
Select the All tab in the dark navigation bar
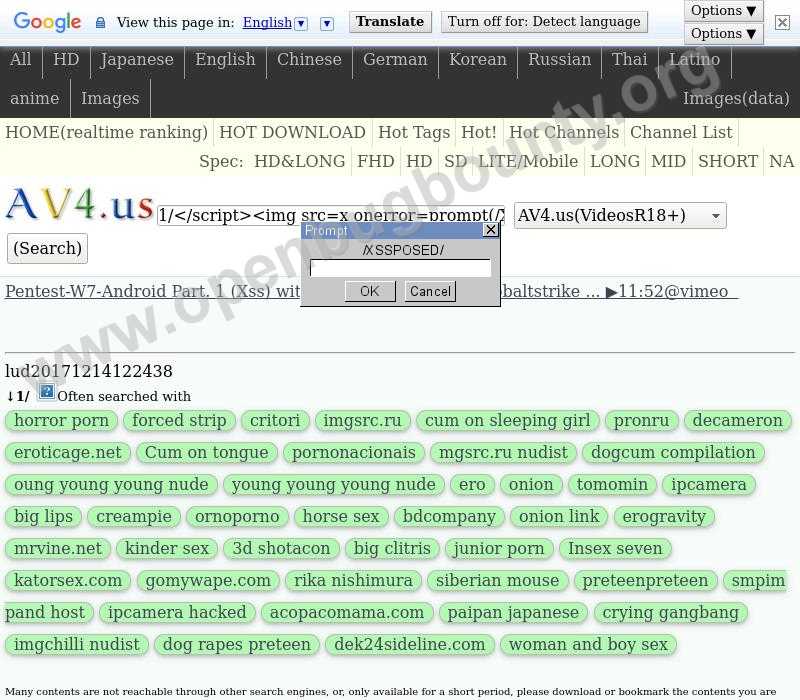tap(20, 60)
